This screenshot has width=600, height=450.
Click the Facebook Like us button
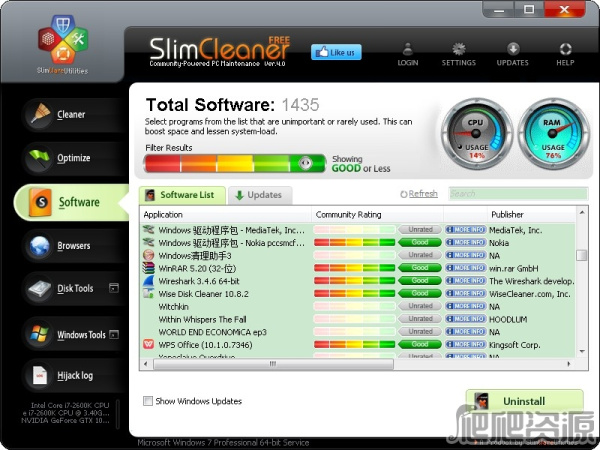tap(335, 52)
